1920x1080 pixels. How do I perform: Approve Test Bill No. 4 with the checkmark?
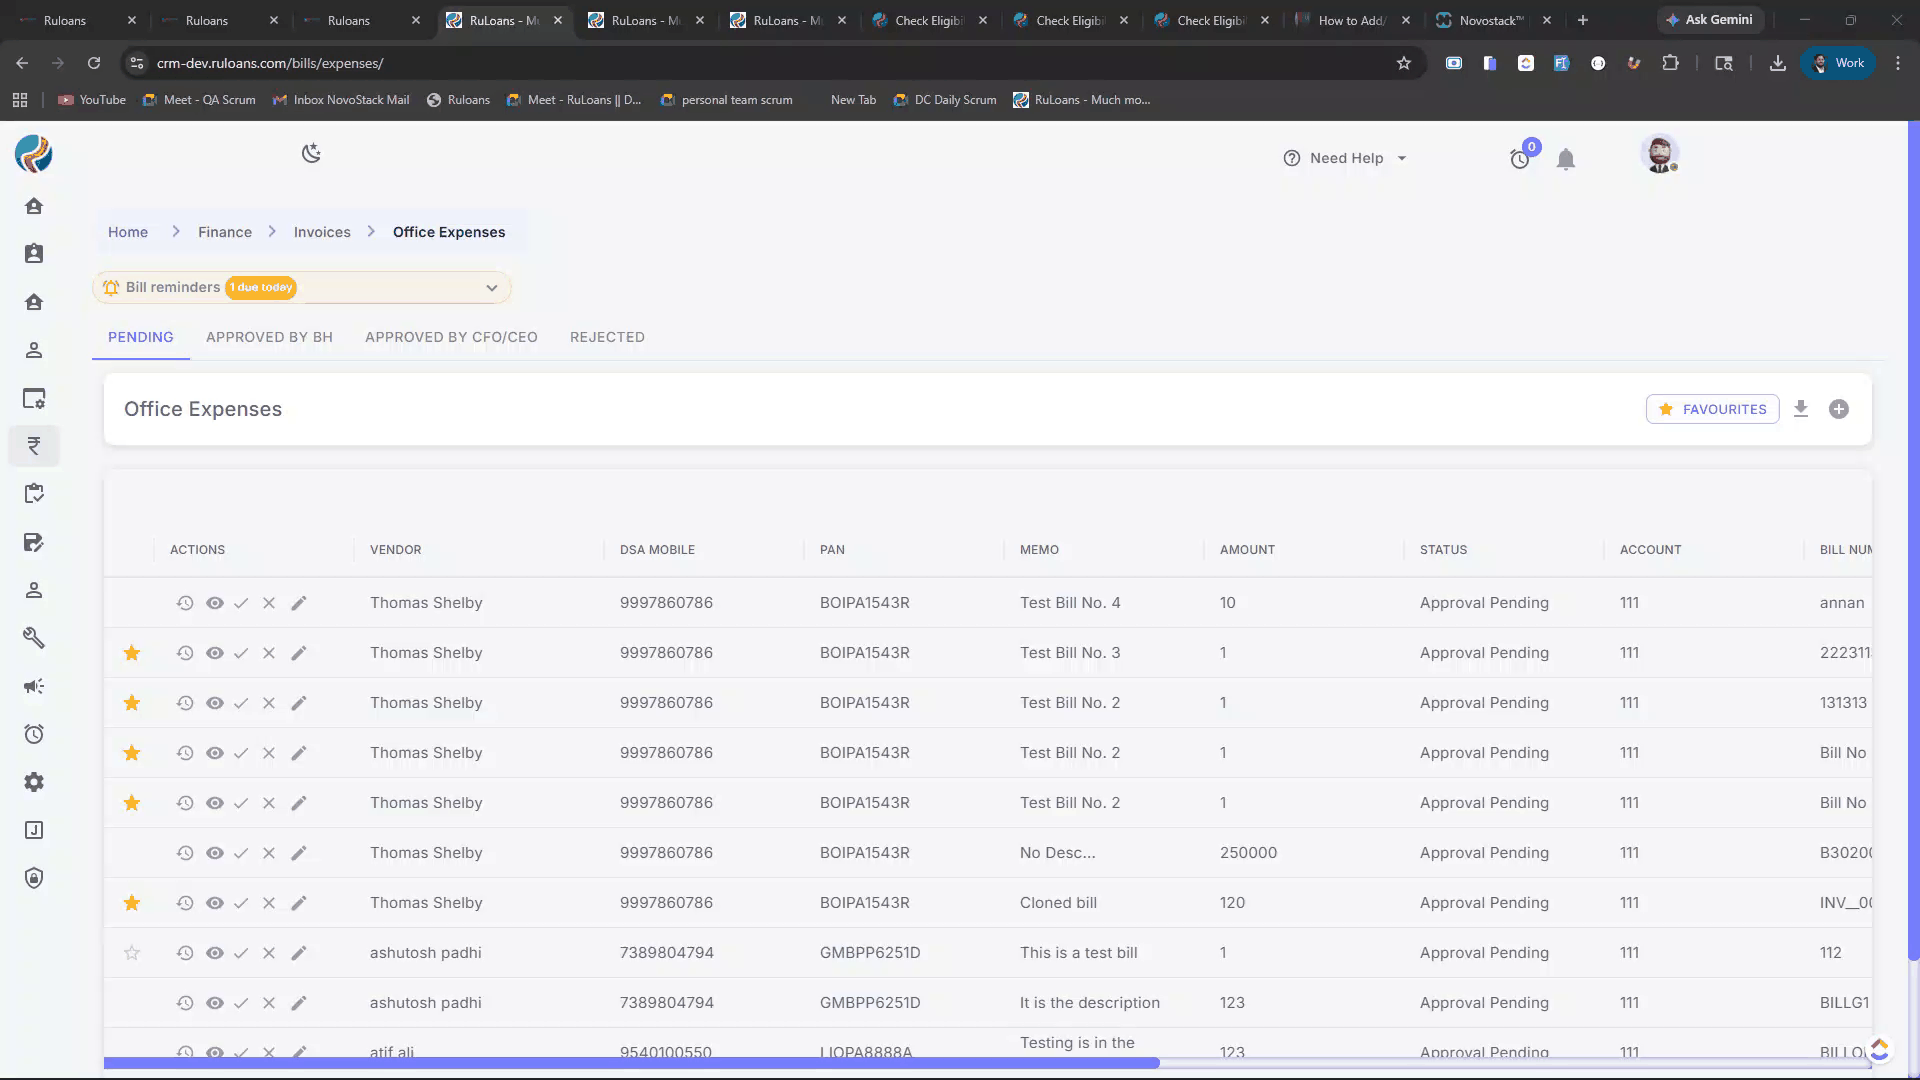coord(241,603)
